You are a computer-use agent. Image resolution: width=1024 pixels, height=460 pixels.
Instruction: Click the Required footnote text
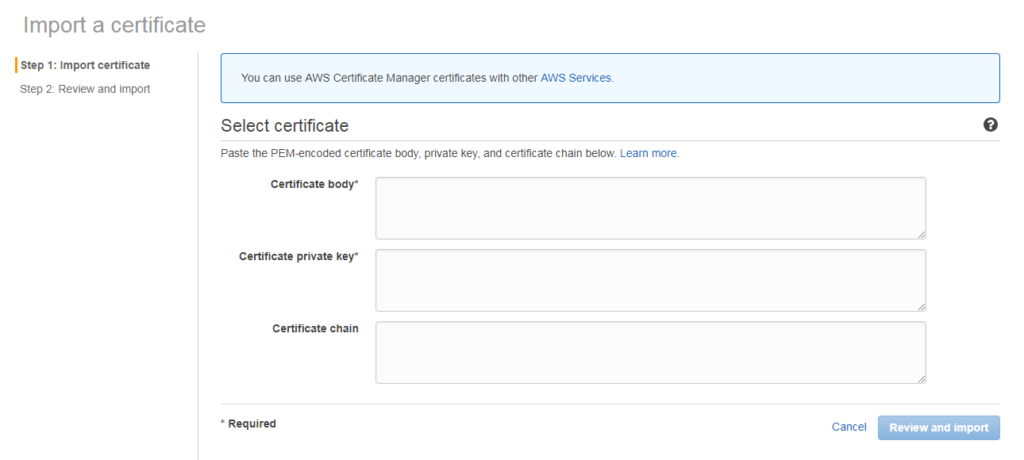click(x=248, y=423)
